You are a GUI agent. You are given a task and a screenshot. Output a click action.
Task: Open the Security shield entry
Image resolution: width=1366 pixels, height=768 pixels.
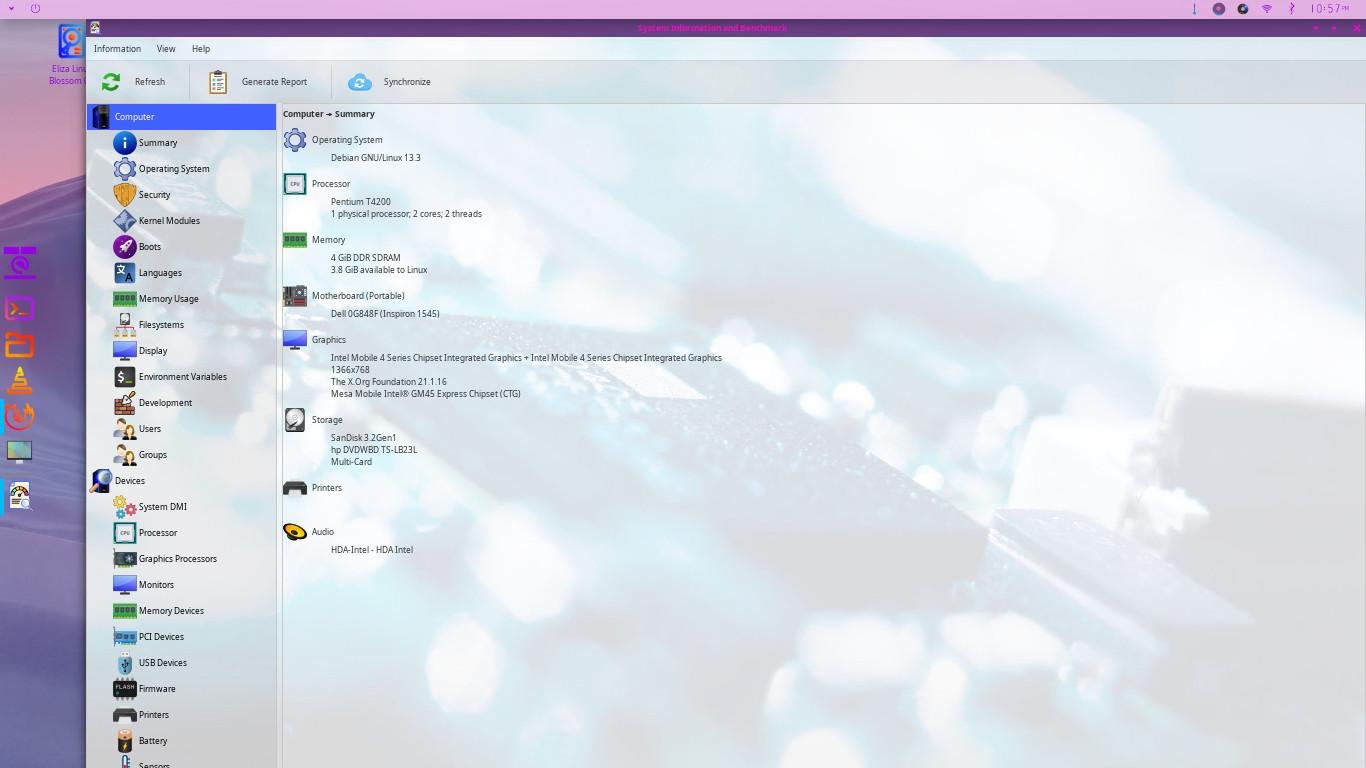tap(154, 195)
